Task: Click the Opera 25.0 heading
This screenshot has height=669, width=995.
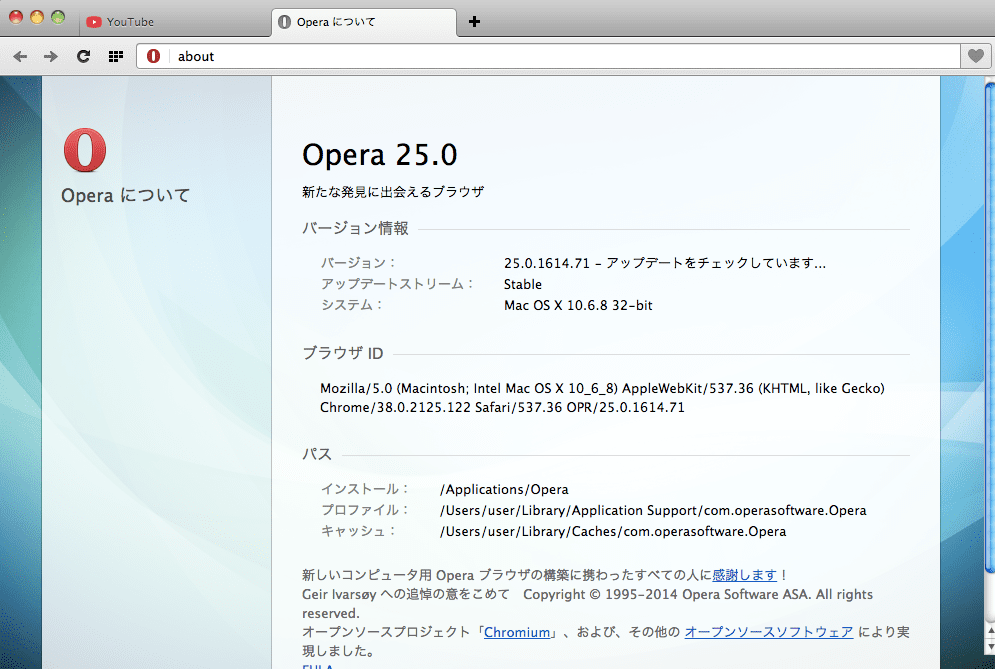Action: pyautogui.click(x=379, y=155)
